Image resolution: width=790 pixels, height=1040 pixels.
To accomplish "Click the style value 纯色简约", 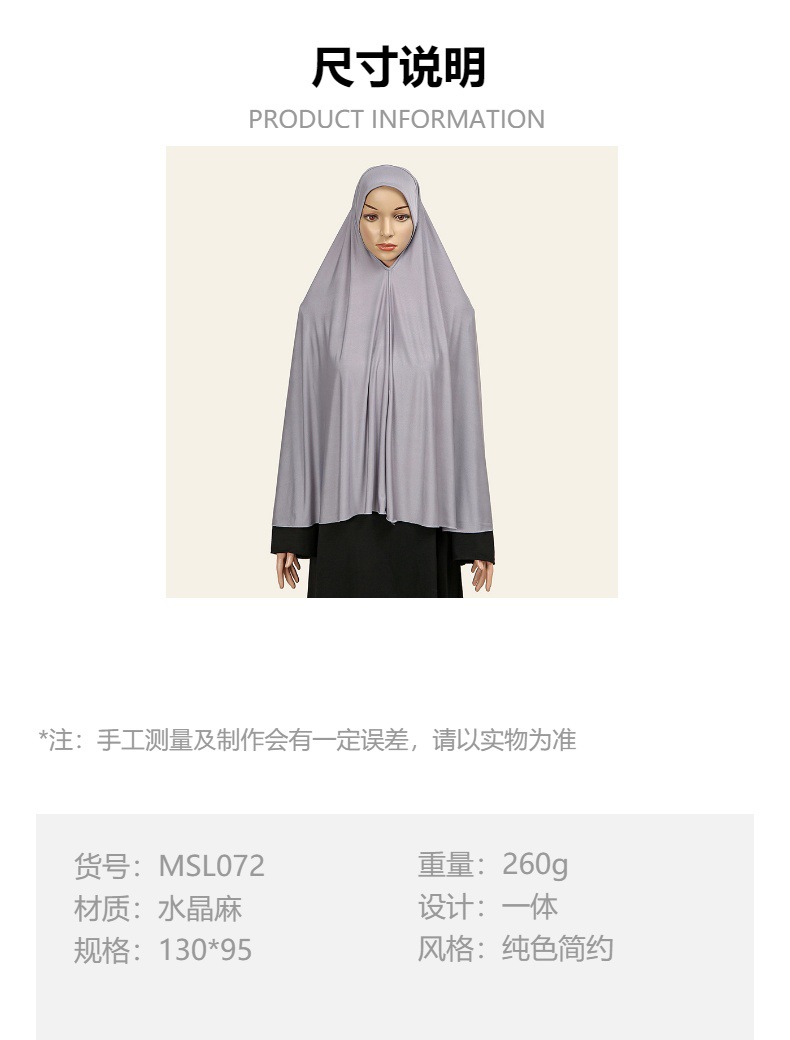I will point(557,948).
